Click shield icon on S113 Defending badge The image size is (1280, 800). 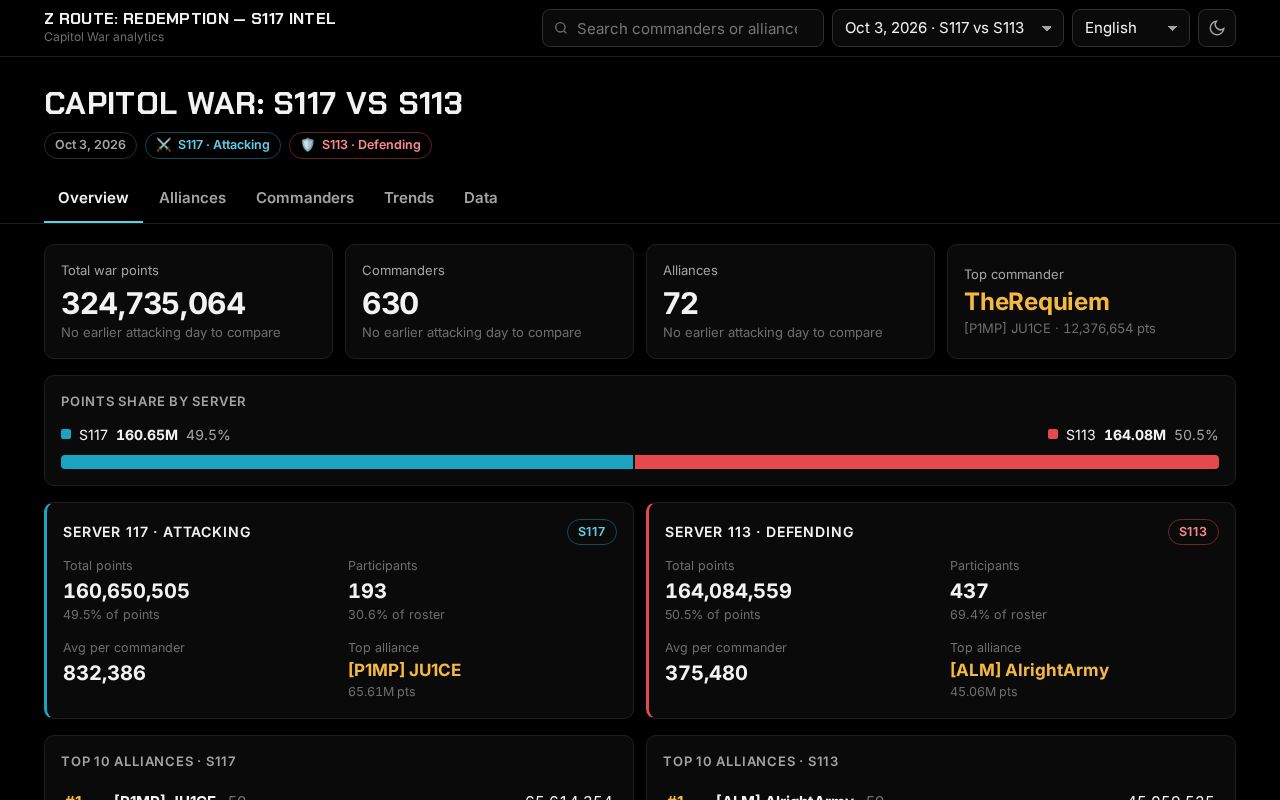[308, 145]
